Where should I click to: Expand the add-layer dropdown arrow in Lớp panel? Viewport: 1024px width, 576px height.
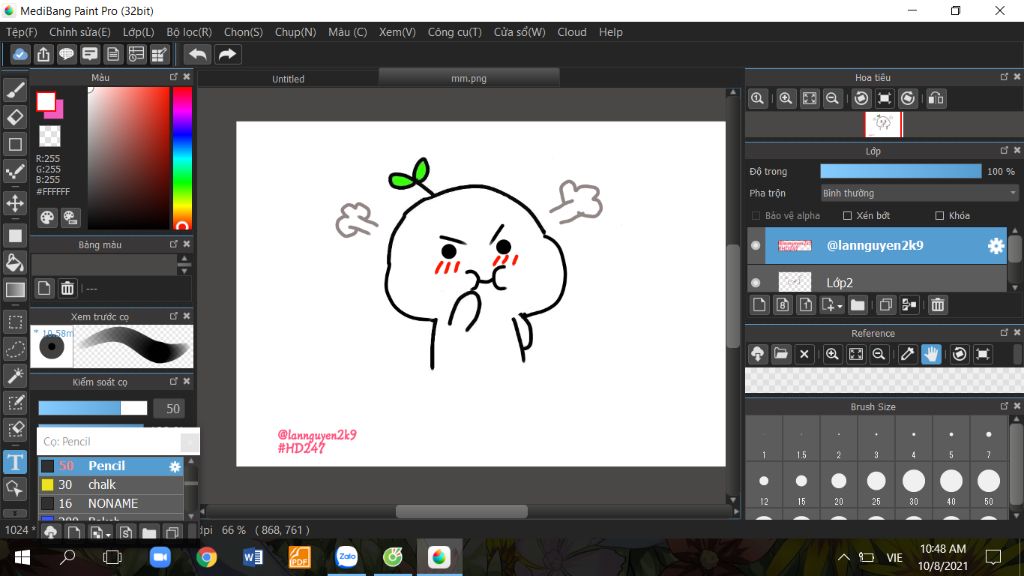coord(840,305)
